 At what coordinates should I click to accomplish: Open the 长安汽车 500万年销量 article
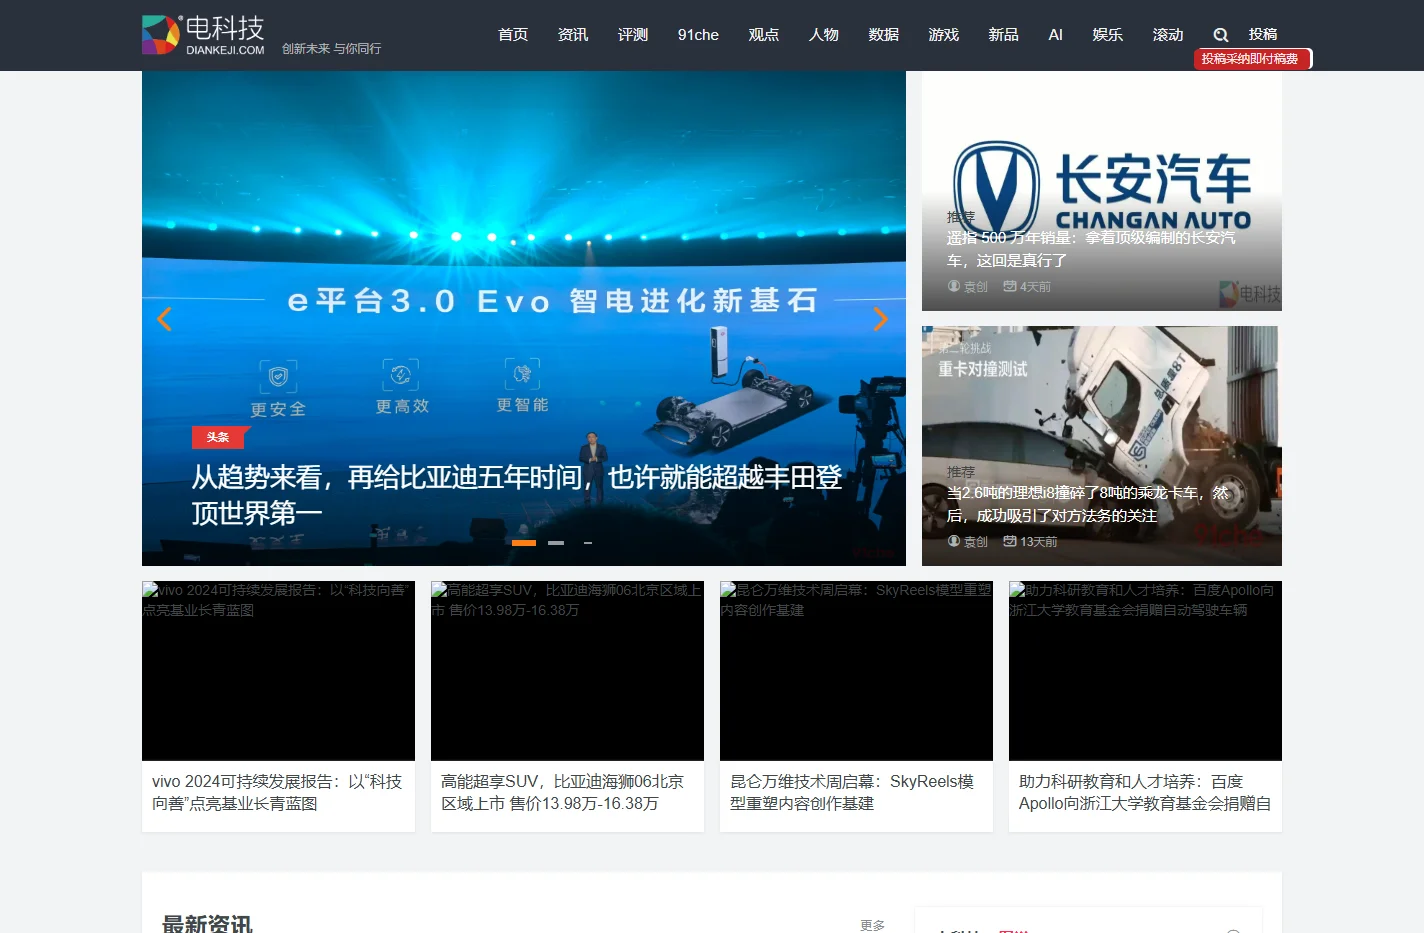coord(1091,249)
